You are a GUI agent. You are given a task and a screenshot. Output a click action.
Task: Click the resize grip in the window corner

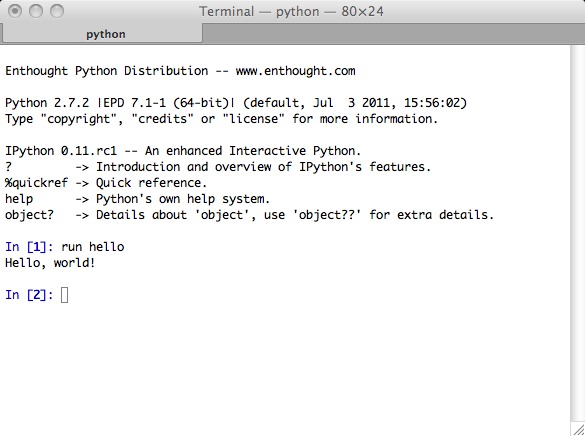(x=578, y=429)
